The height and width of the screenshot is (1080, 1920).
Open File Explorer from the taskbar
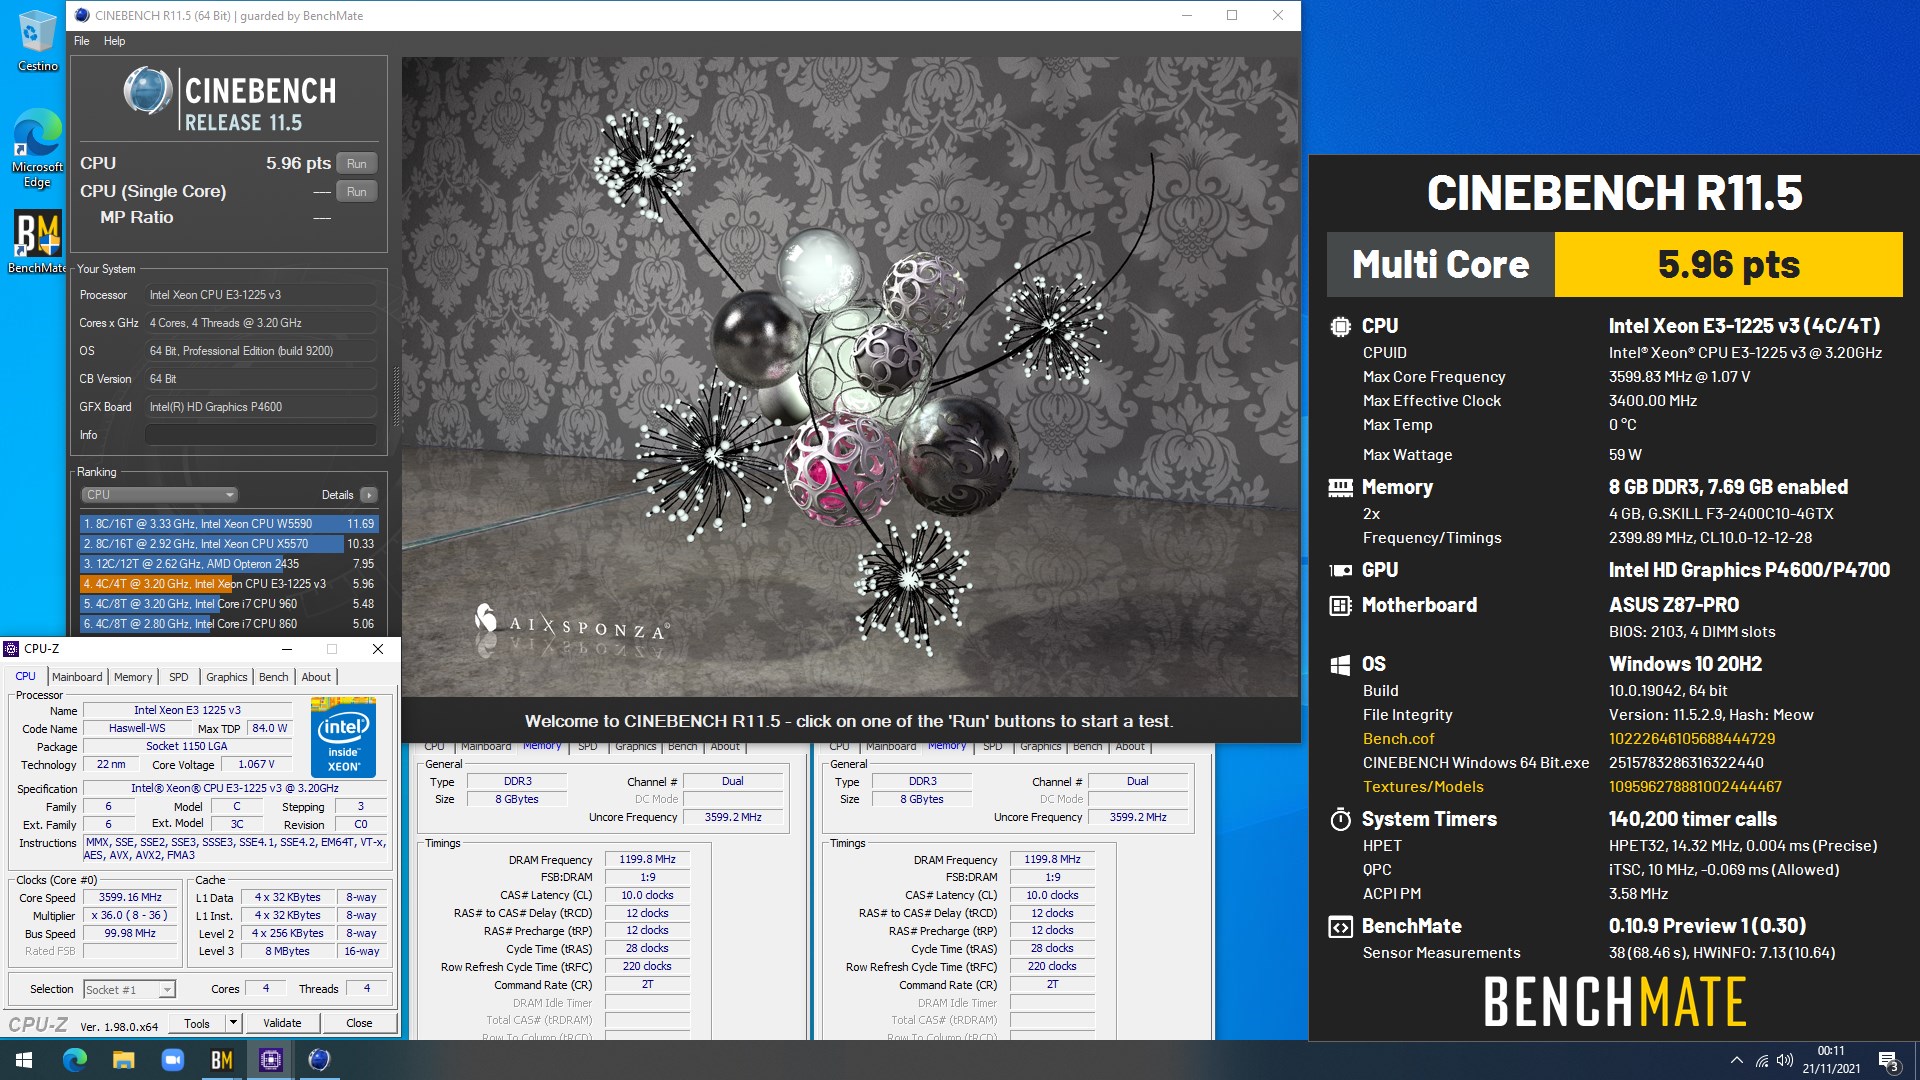(x=123, y=1060)
